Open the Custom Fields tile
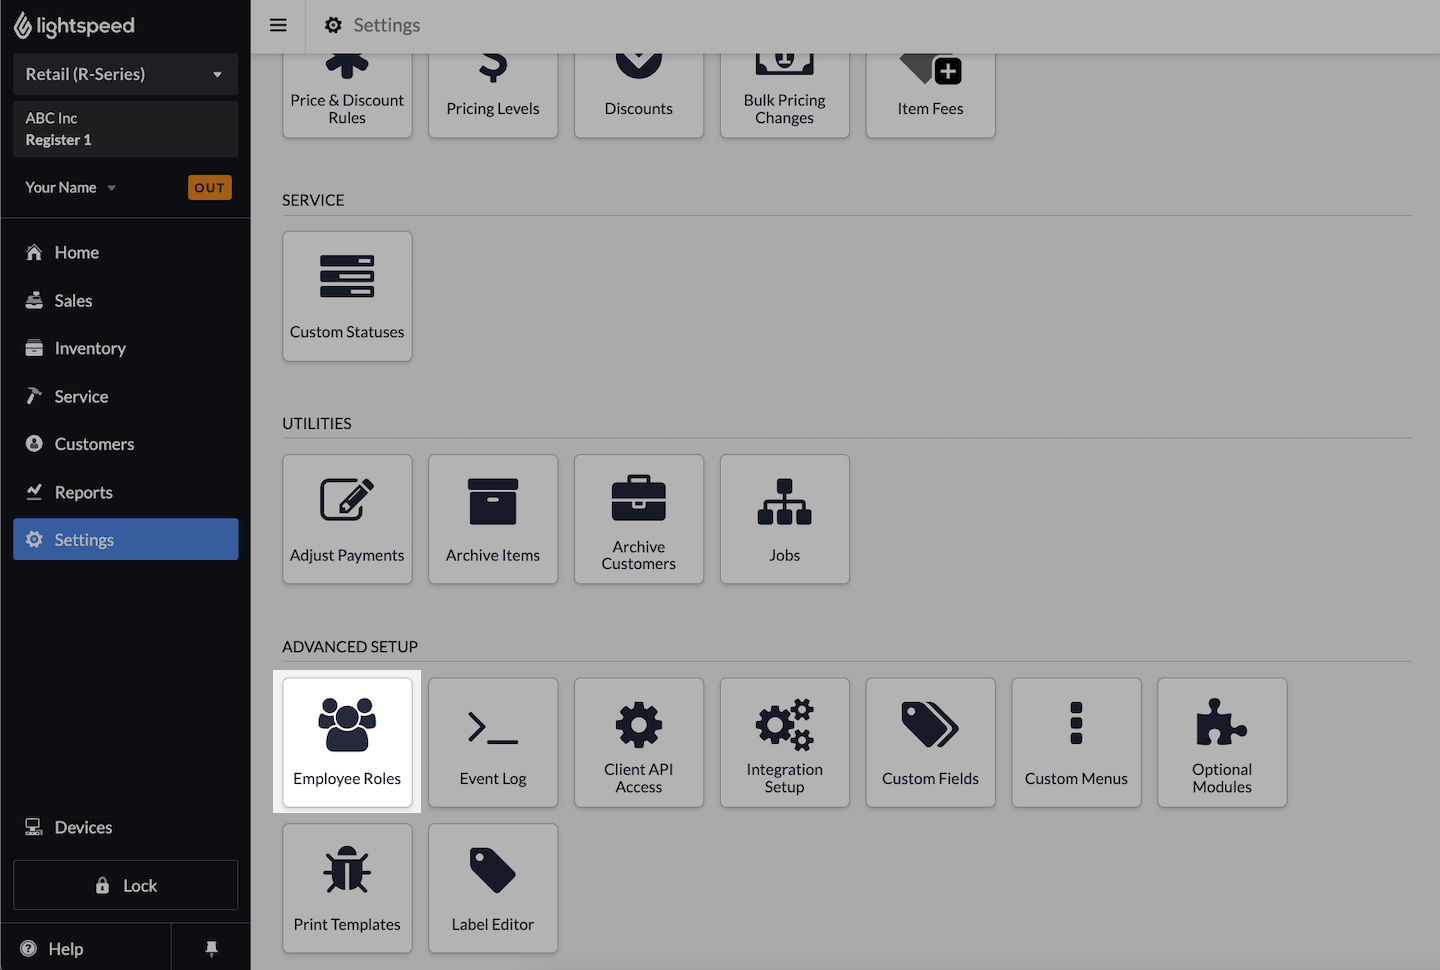Viewport: 1440px width, 970px height. coord(930,742)
